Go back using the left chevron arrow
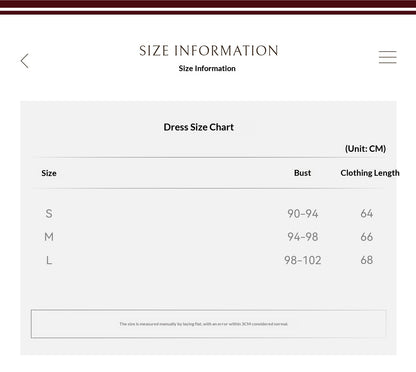 tap(25, 61)
